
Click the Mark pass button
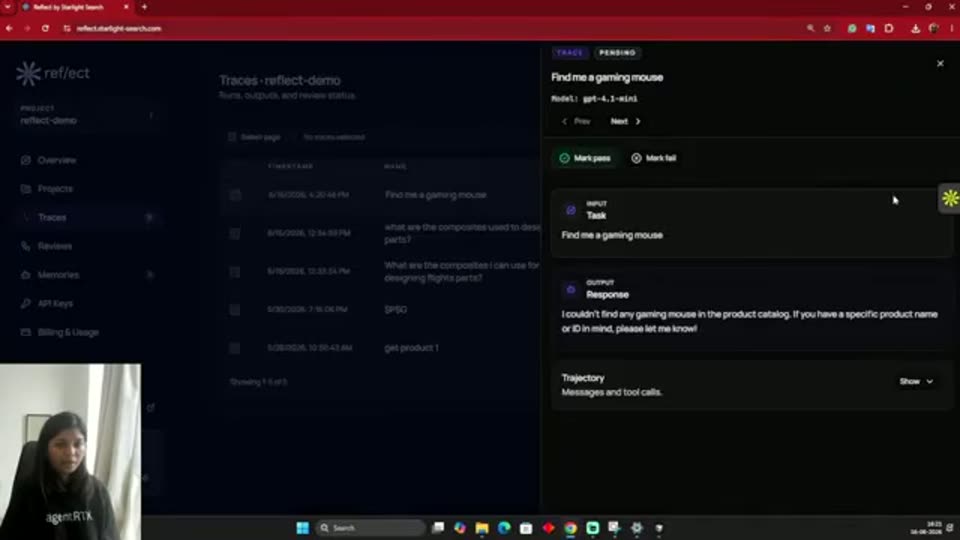(x=585, y=158)
